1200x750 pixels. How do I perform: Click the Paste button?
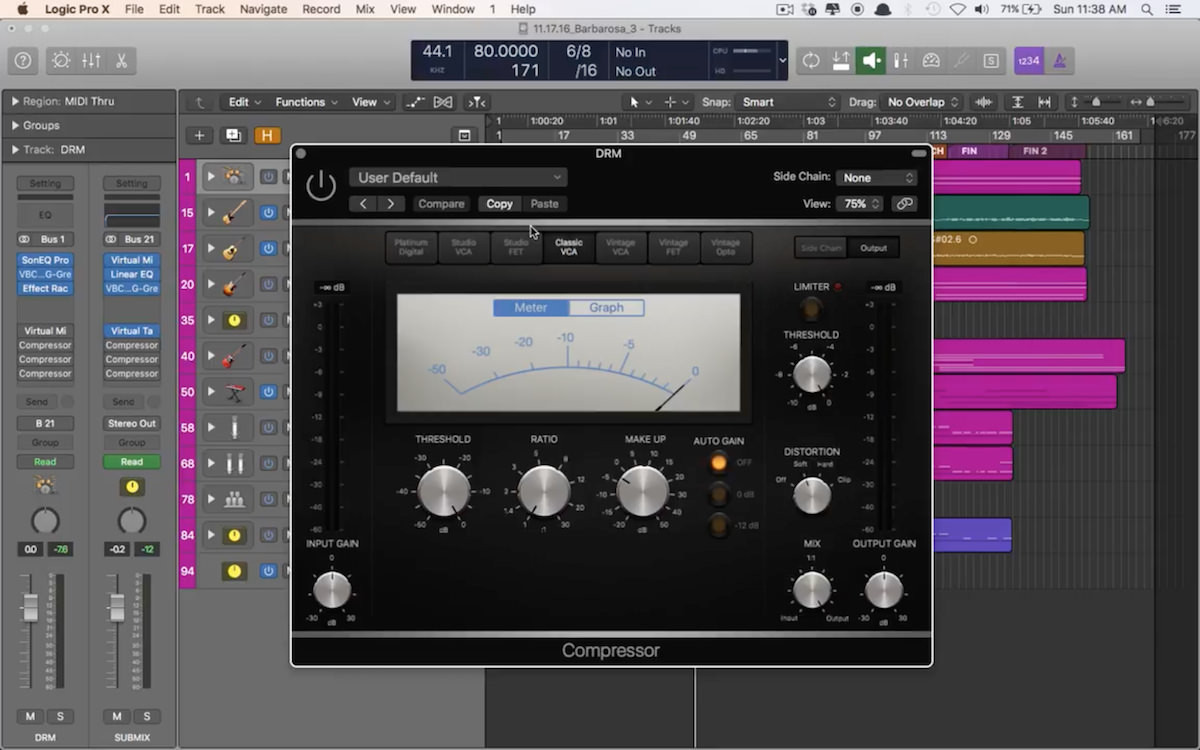click(x=545, y=204)
